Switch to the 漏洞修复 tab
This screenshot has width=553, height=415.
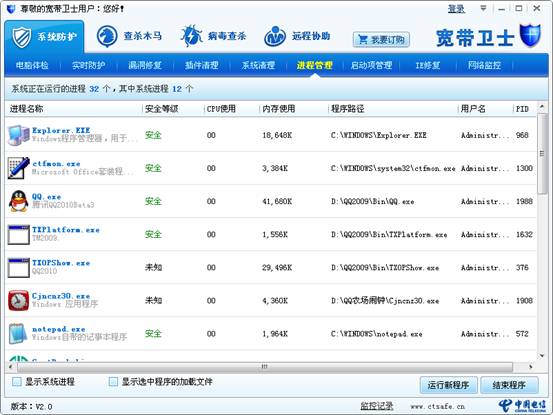click(x=145, y=65)
